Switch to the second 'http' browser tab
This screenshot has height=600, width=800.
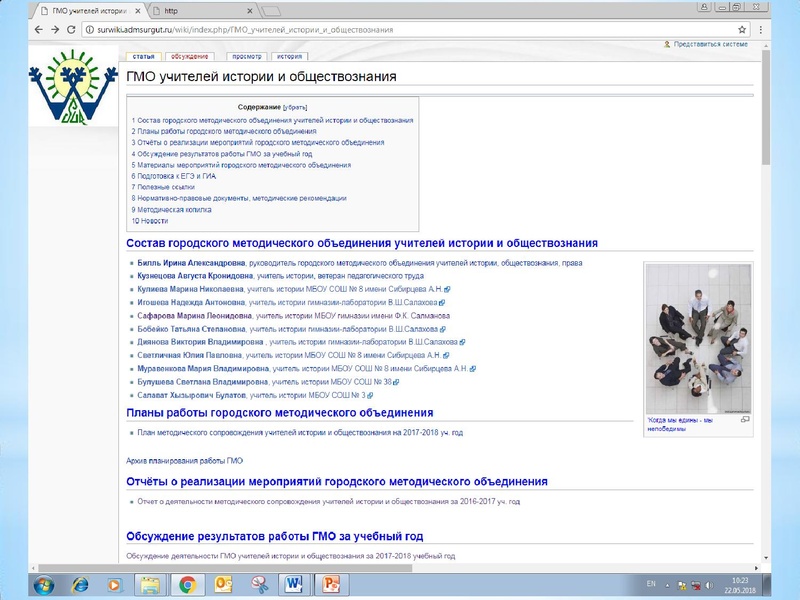click(200, 9)
